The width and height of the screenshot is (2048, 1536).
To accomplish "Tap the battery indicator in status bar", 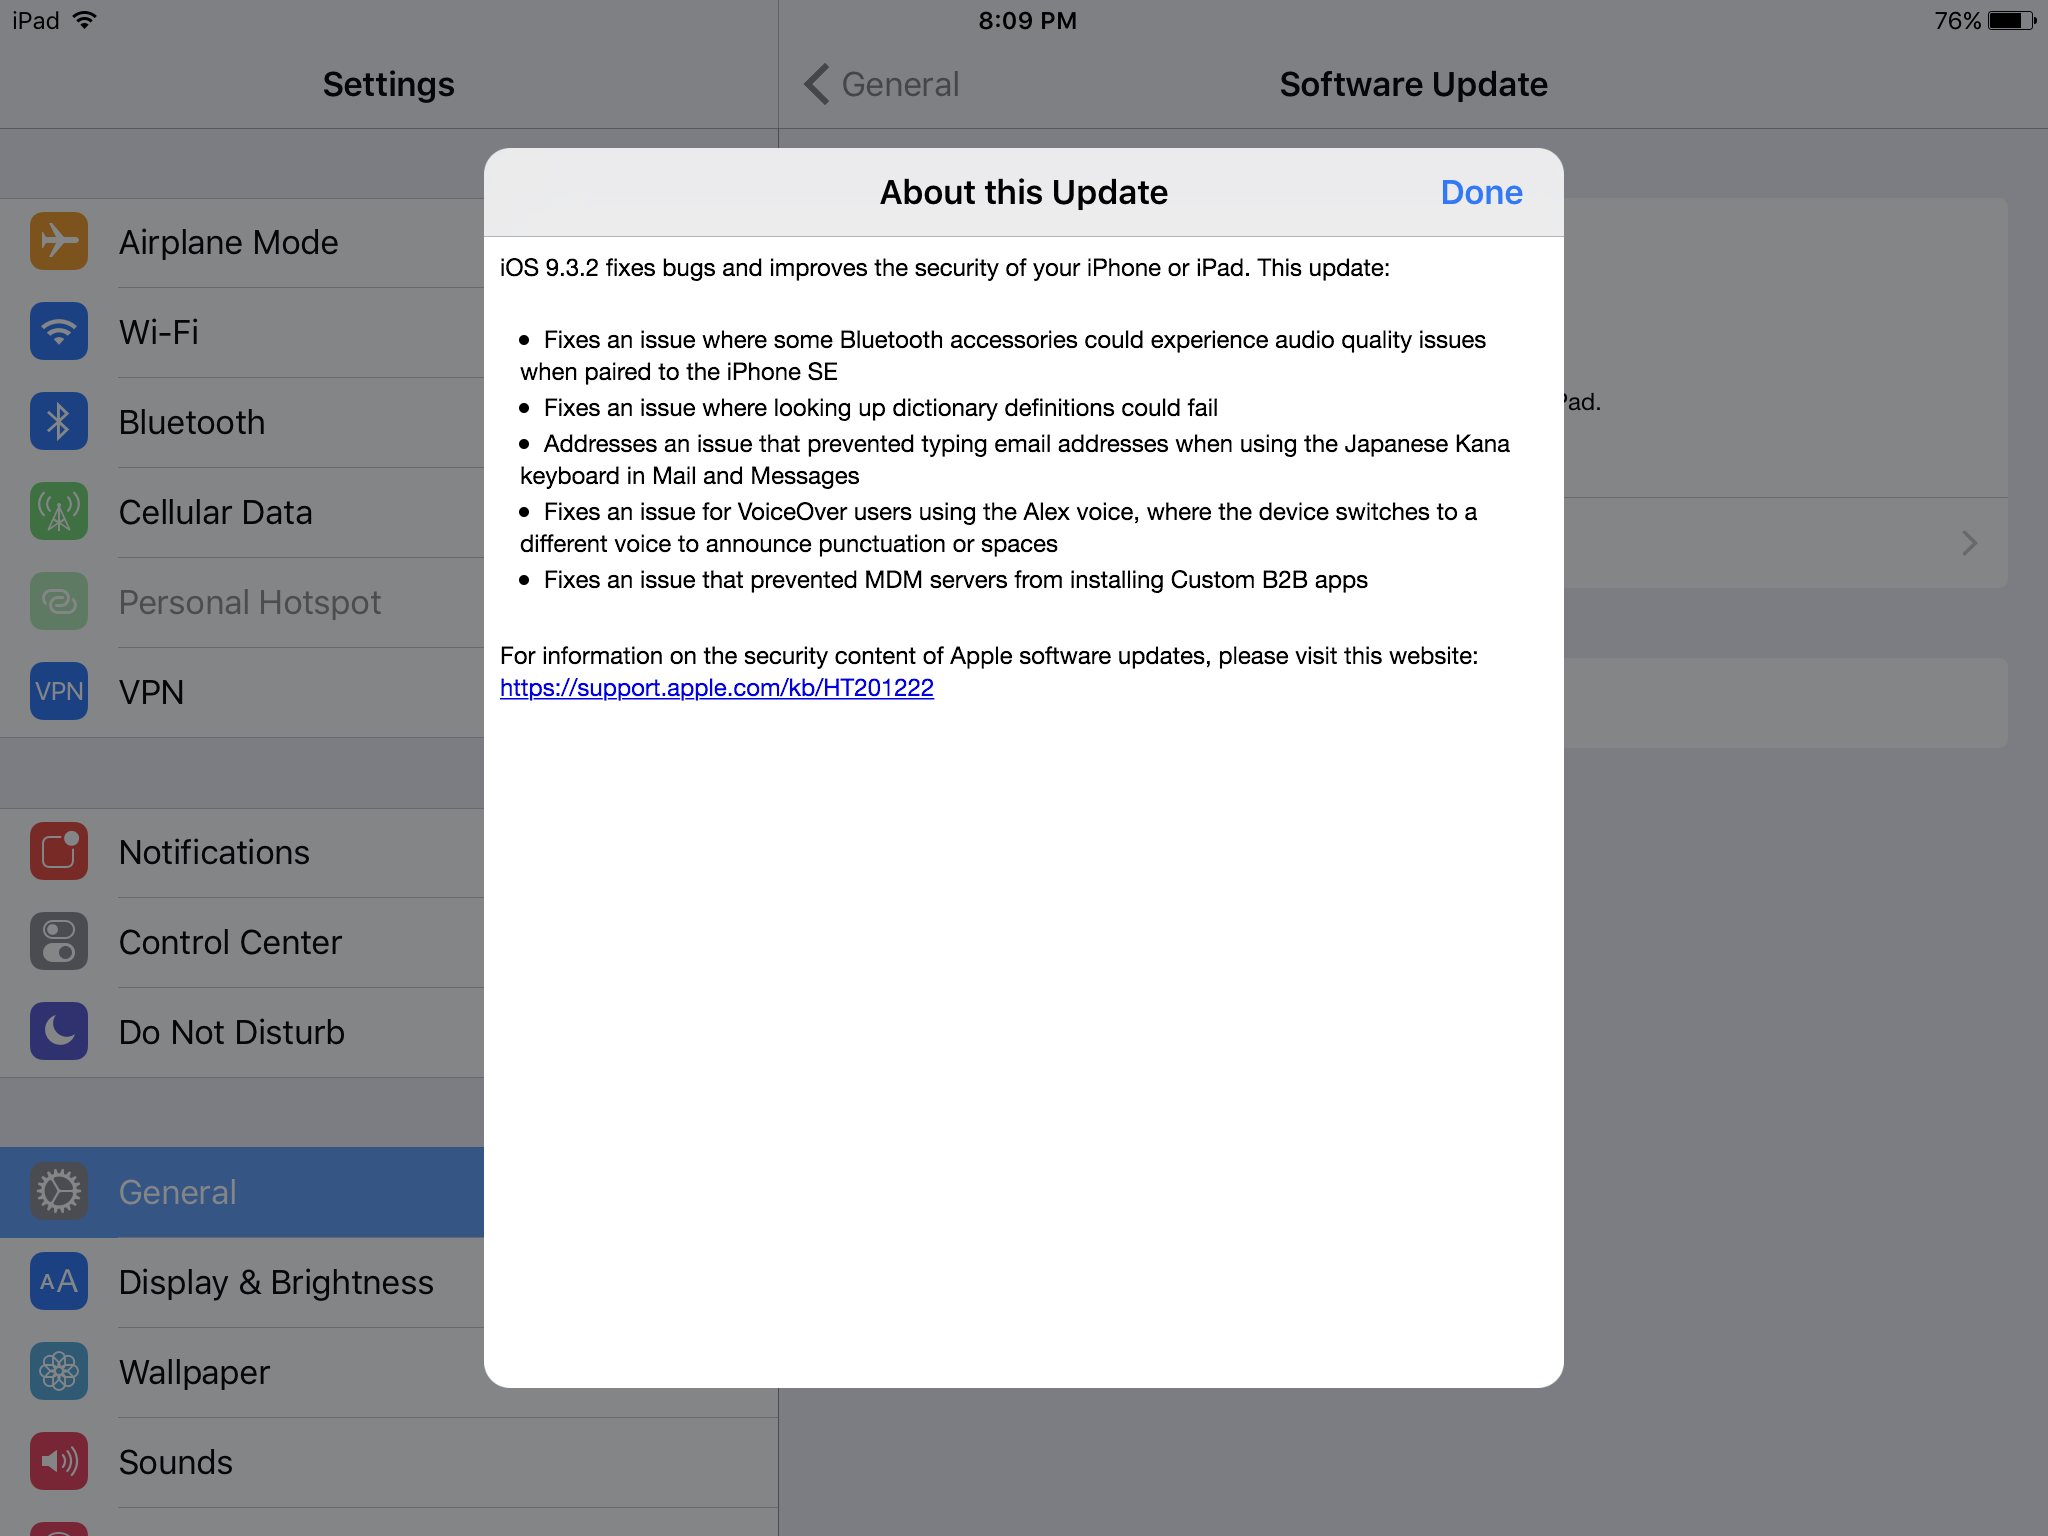I will [x=2011, y=21].
